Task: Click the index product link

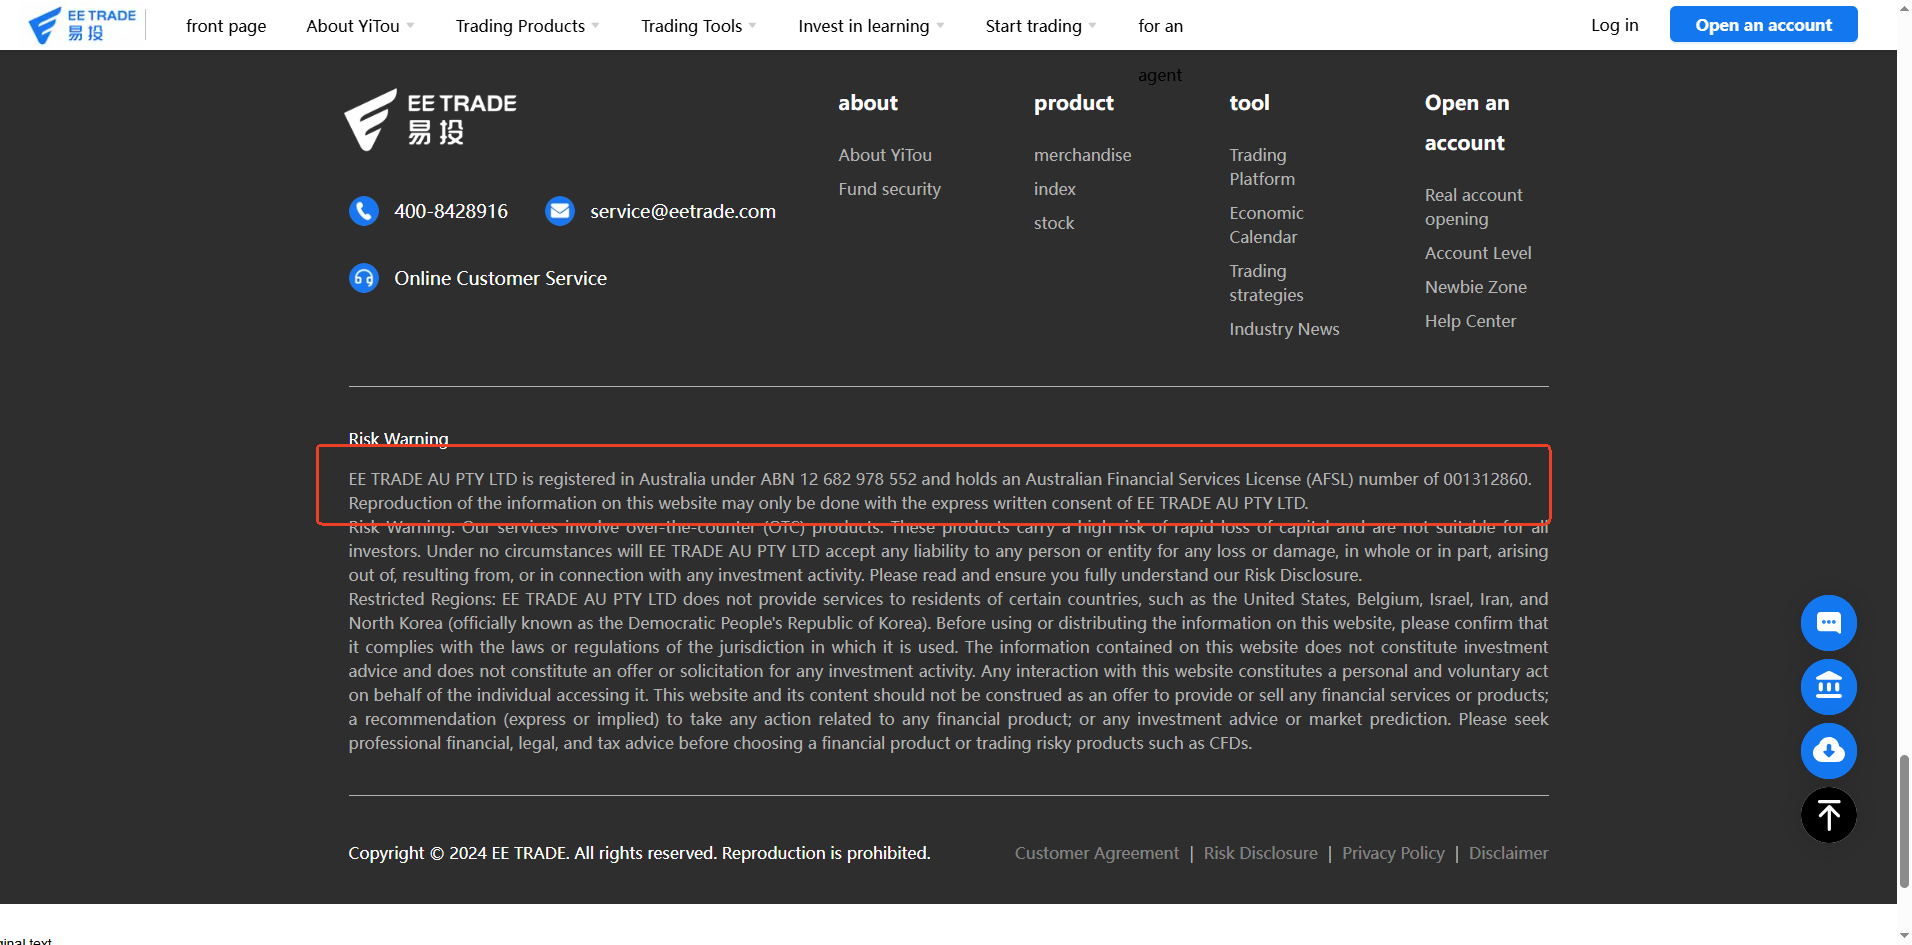Action: tap(1055, 189)
